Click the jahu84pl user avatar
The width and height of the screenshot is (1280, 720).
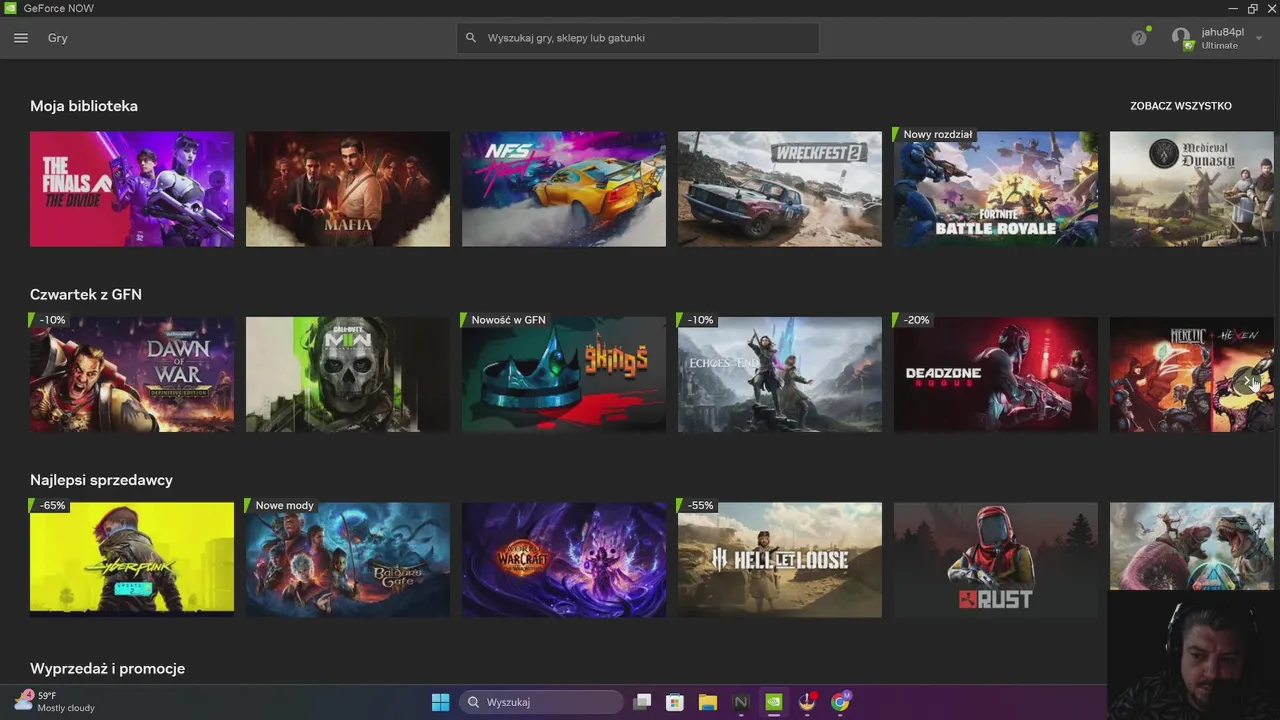(1182, 38)
